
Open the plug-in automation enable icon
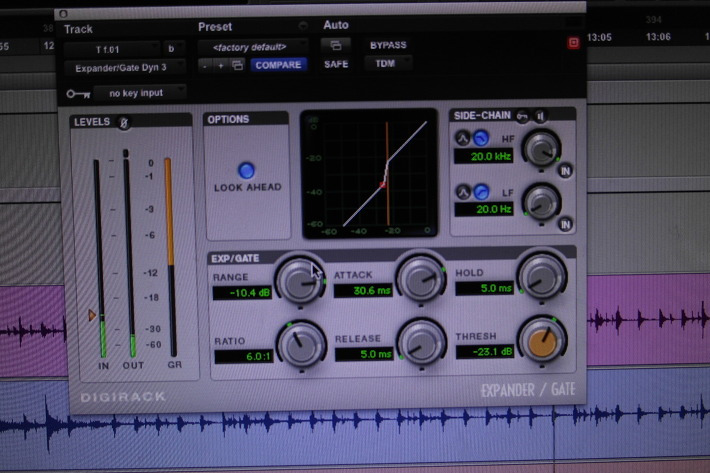coord(336,45)
